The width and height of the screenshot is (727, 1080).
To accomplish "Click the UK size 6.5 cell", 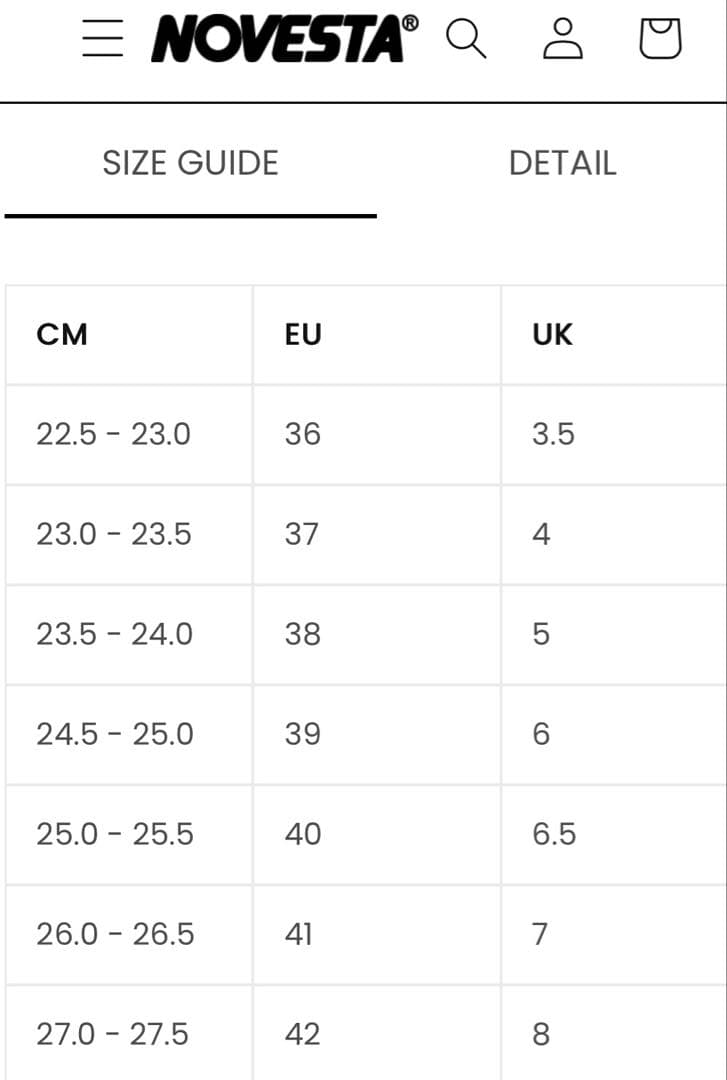I will tap(554, 834).
